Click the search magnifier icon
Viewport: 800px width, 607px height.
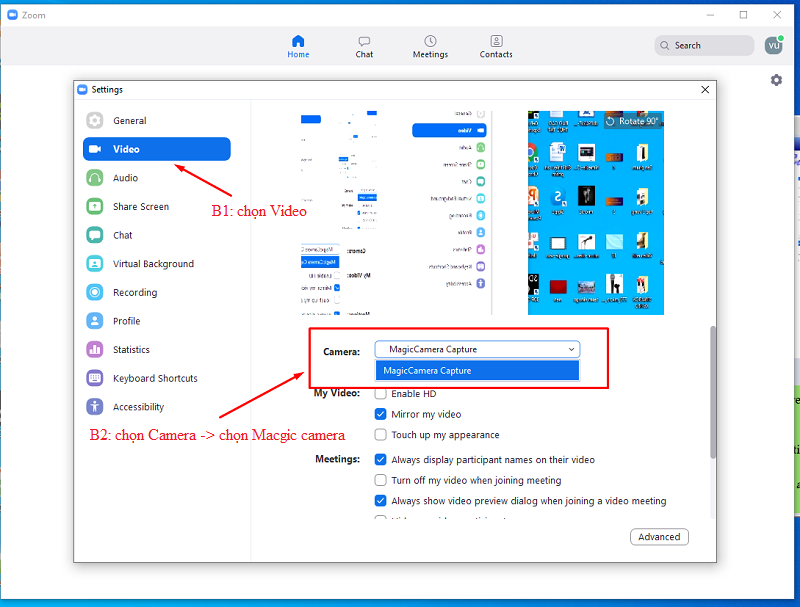pos(664,45)
